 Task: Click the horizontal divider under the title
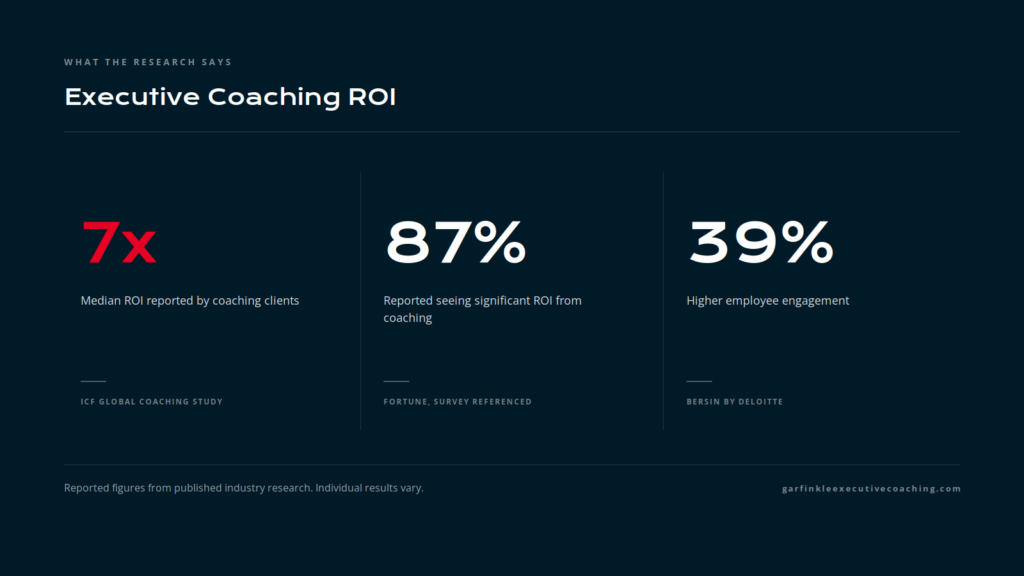(512, 132)
